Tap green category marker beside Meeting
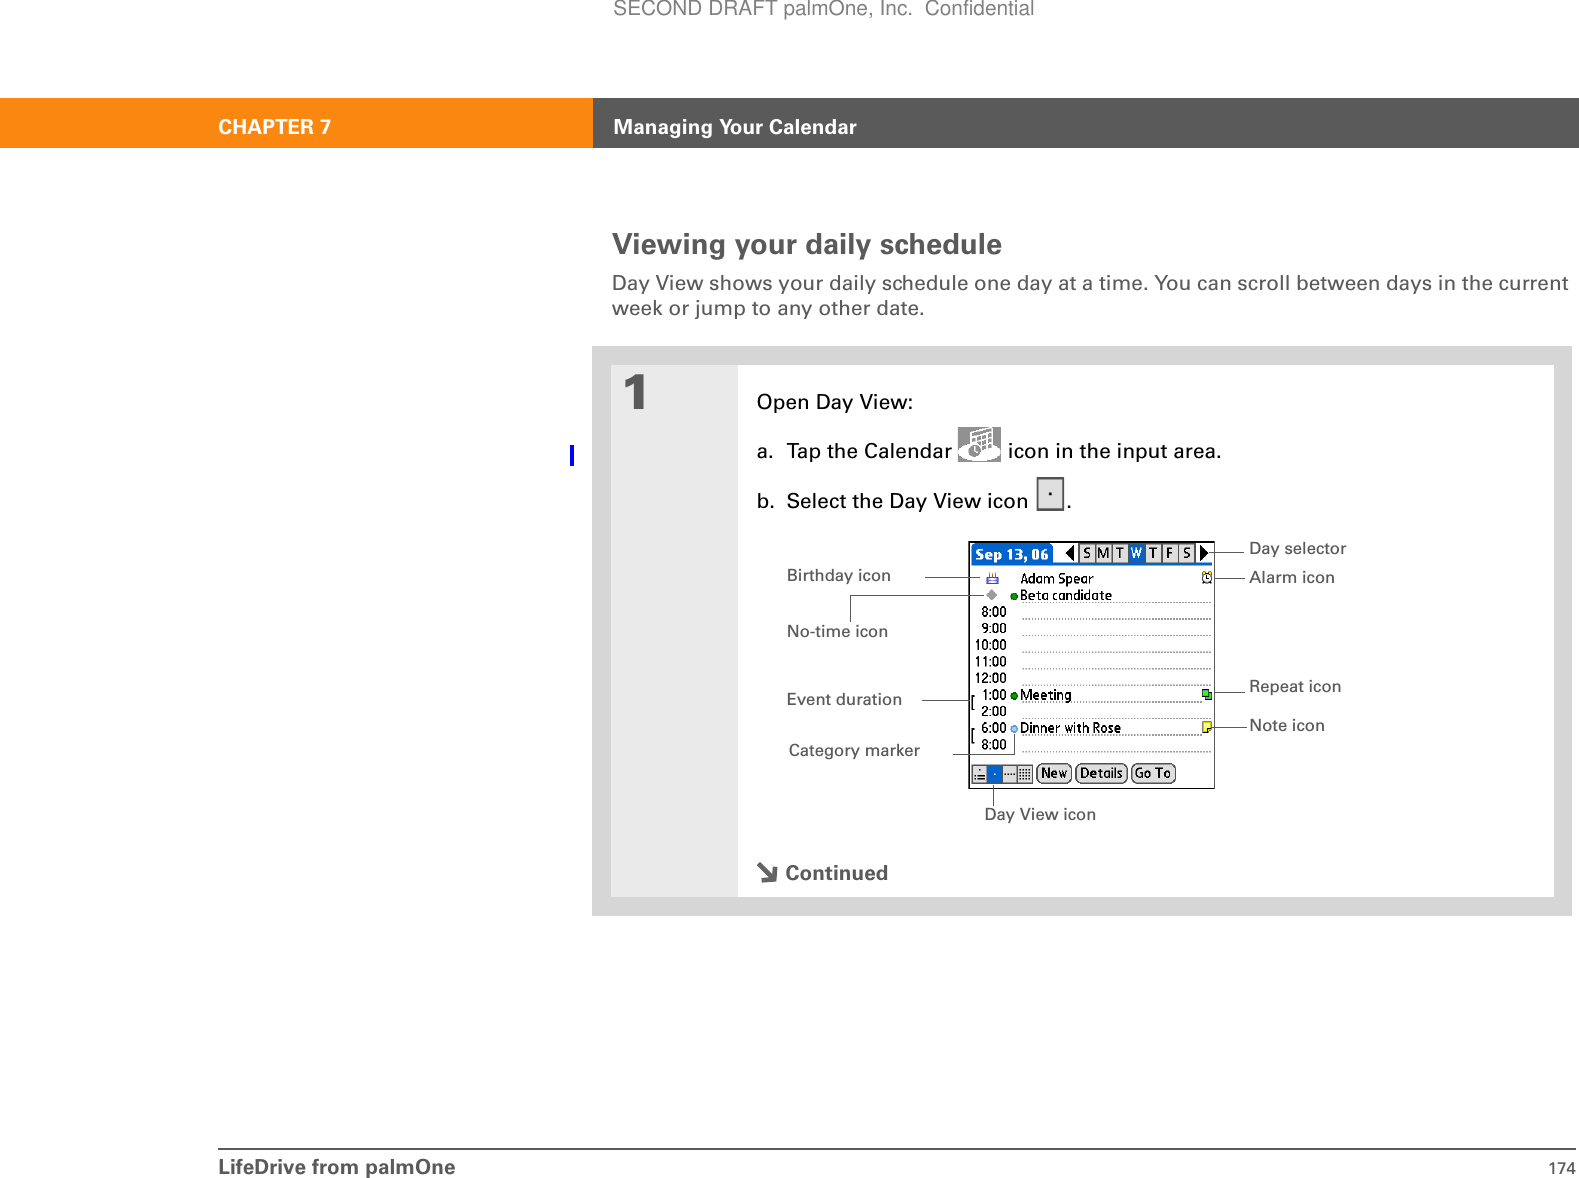This screenshot has height=1178, width=1579. [x=1014, y=696]
